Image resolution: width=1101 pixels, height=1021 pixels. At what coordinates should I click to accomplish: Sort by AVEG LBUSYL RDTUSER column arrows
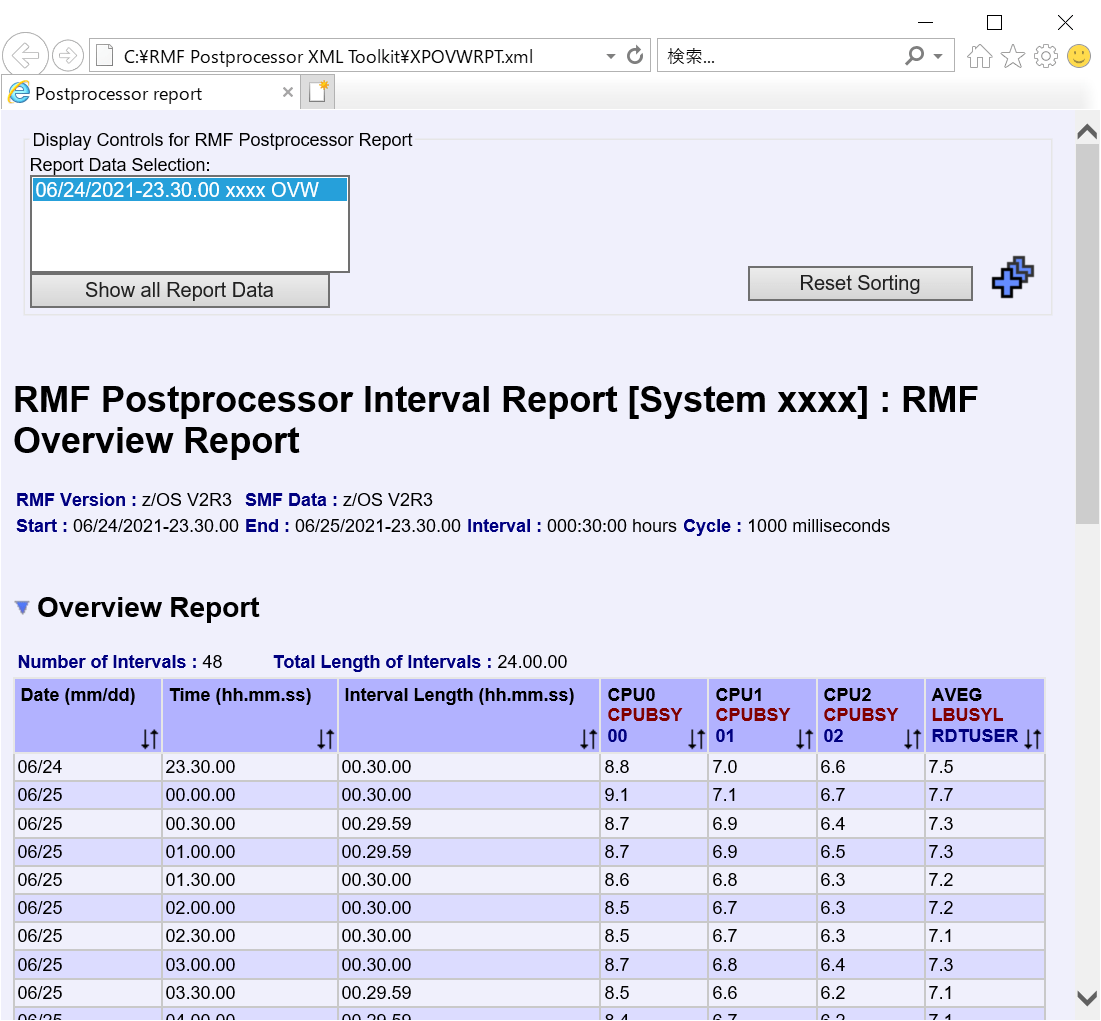tap(1032, 739)
